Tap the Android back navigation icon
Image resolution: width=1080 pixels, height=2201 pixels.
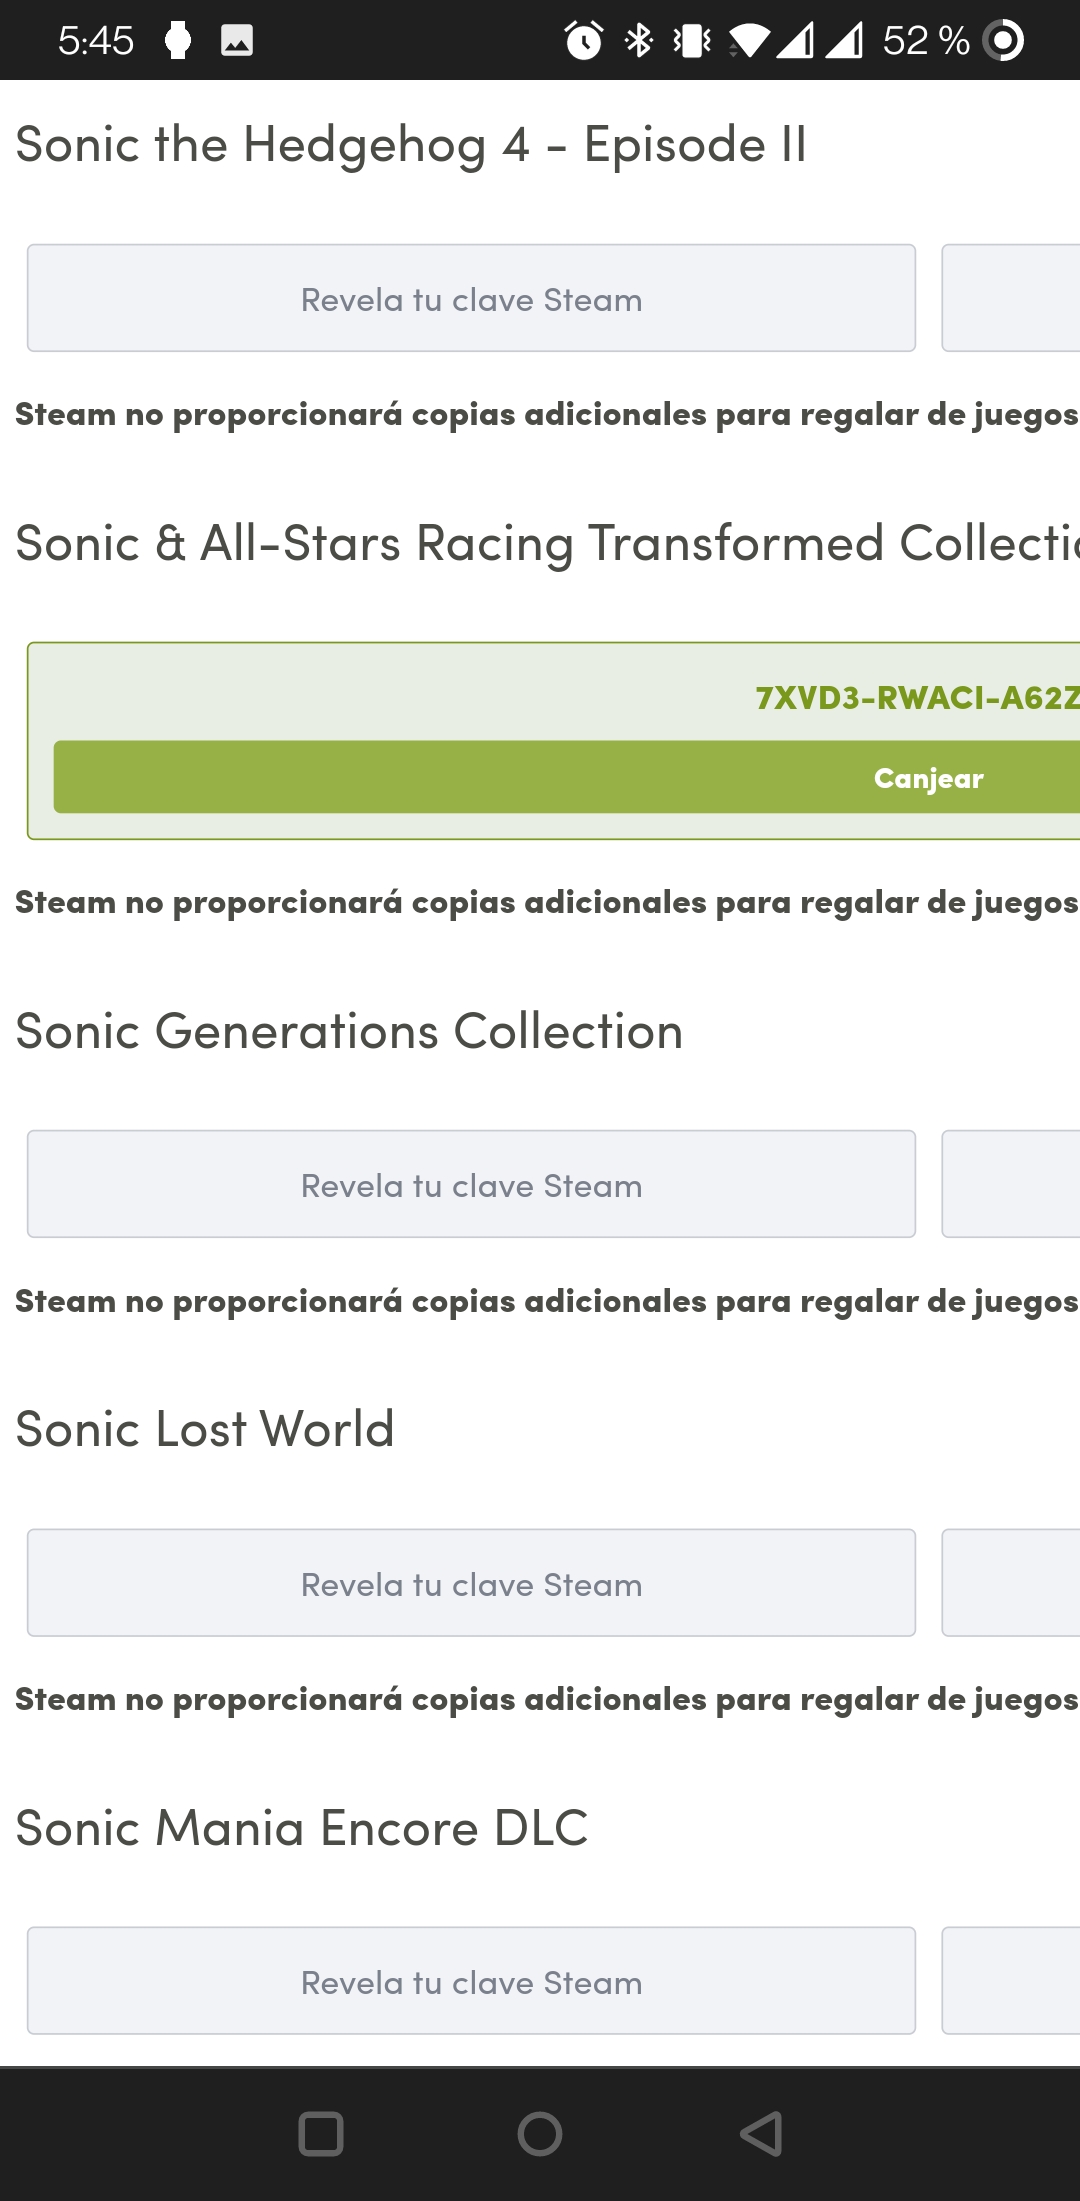761,2134
